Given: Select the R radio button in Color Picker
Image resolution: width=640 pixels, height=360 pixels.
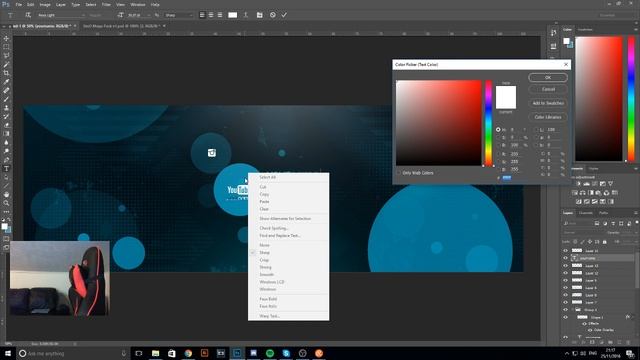Looking at the screenshot, I should (x=498, y=154).
